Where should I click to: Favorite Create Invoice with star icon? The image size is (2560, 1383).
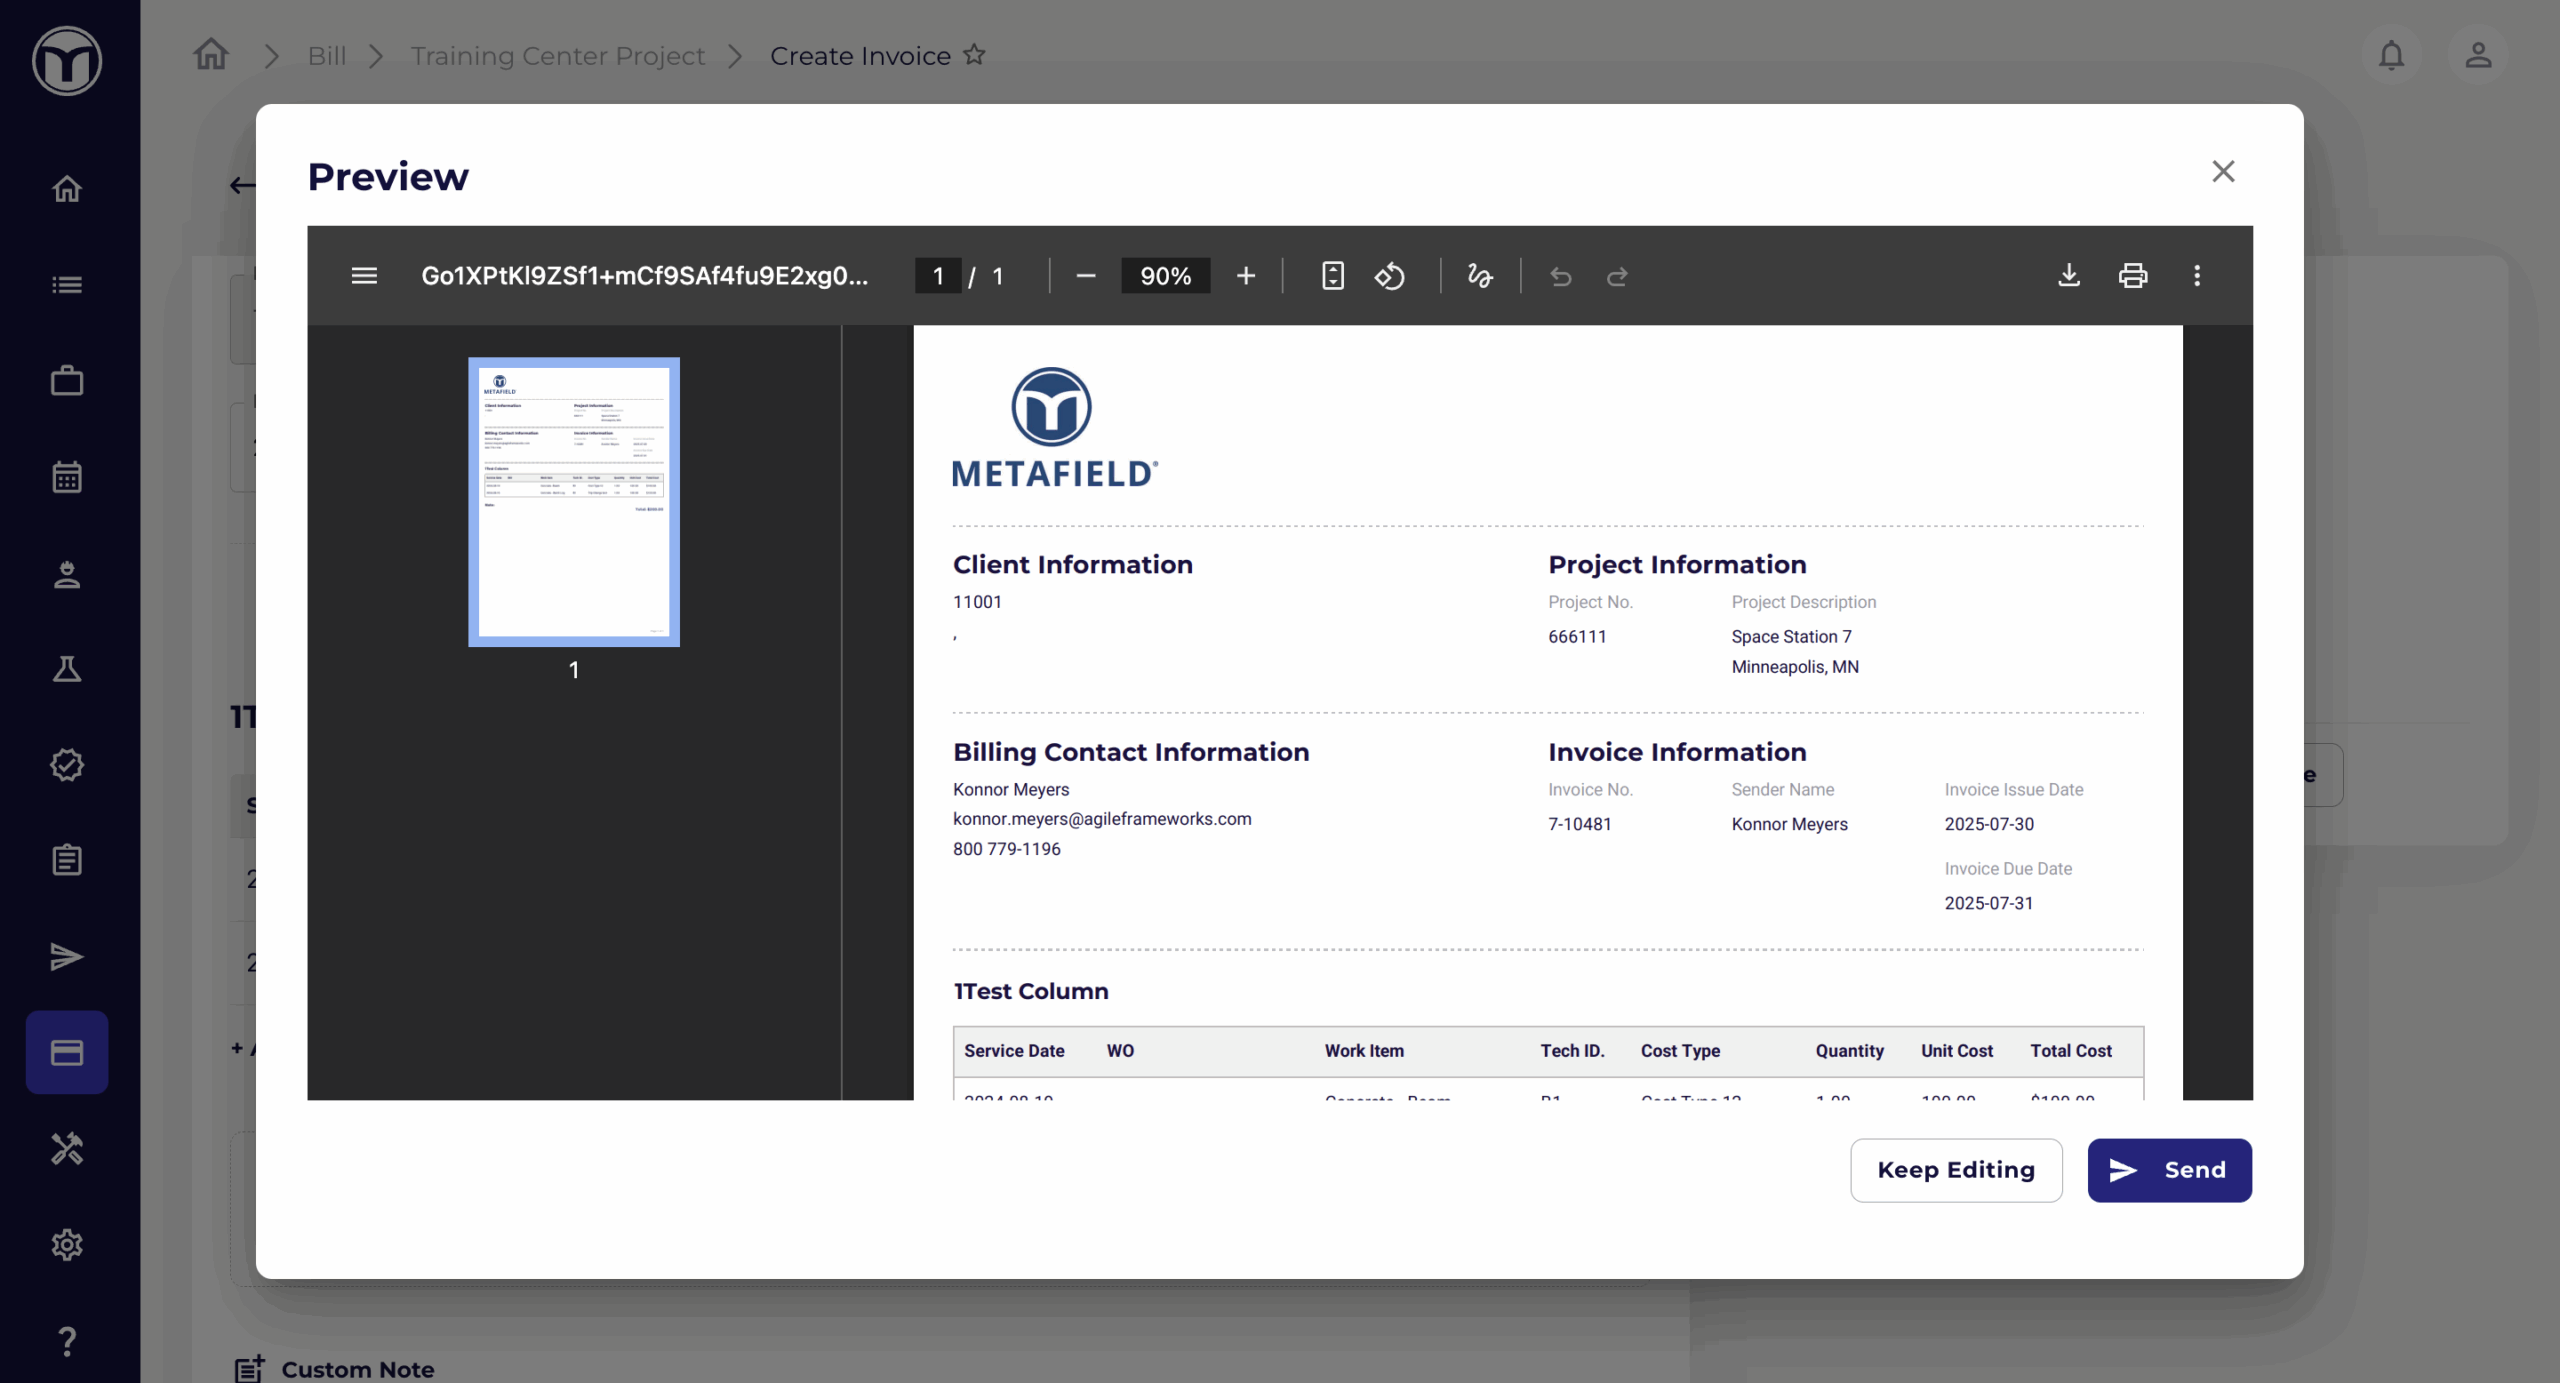(x=974, y=54)
